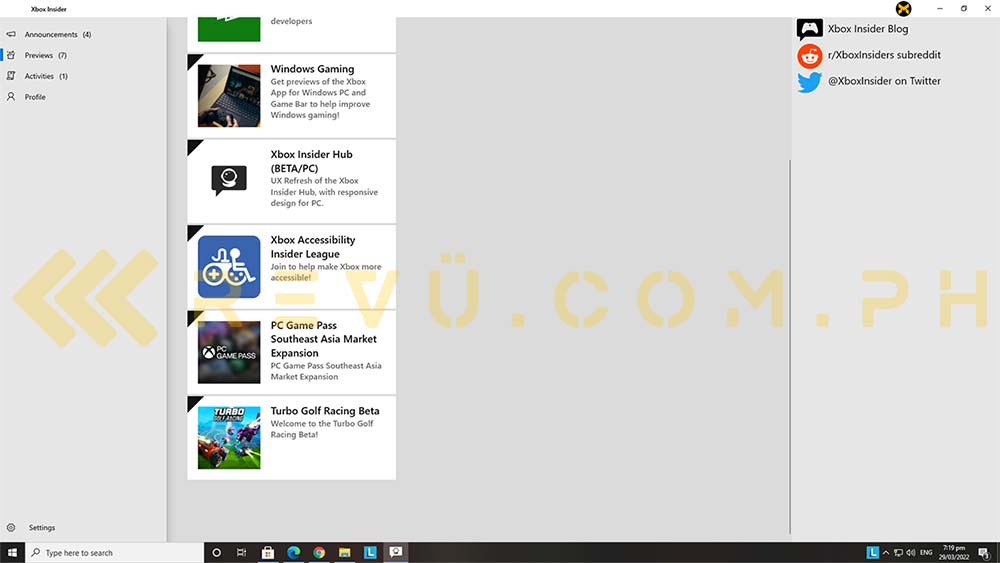
Task: Click the Xbox Insider Blog controller icon
Action: click(x=809, y=29)
